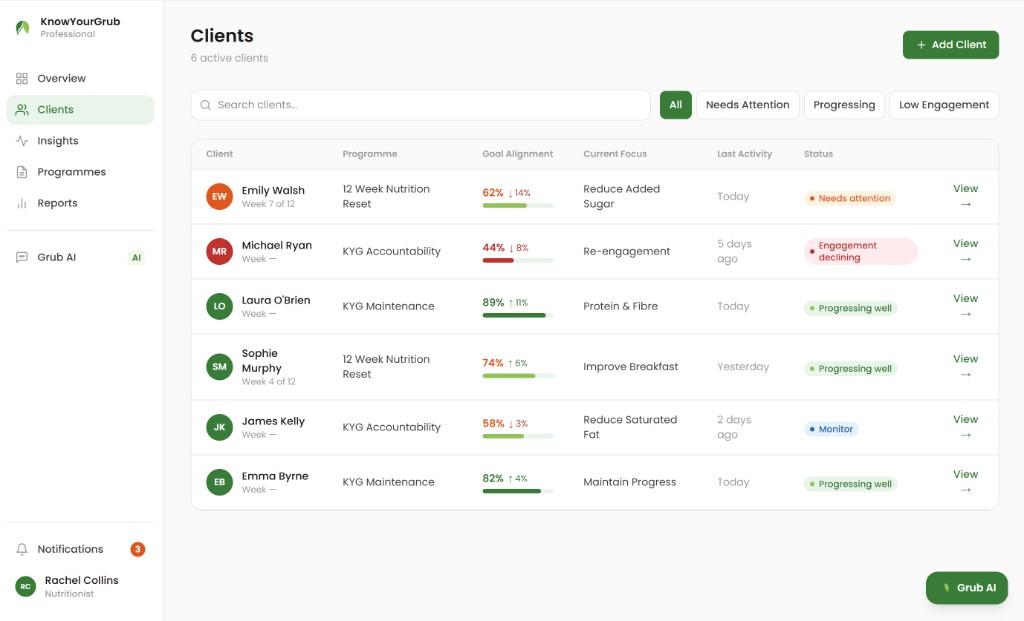Click the Improve Breakfast focus cell

pyautogui.click(x=630, y=367)
